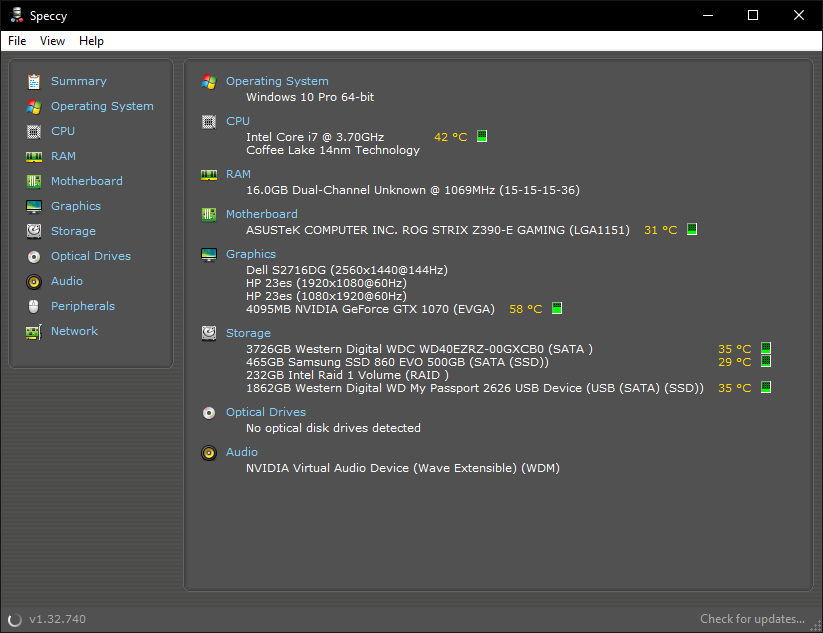Open the File menu
Viewport: 823px width, 633px height.
[x=17, y=41]
